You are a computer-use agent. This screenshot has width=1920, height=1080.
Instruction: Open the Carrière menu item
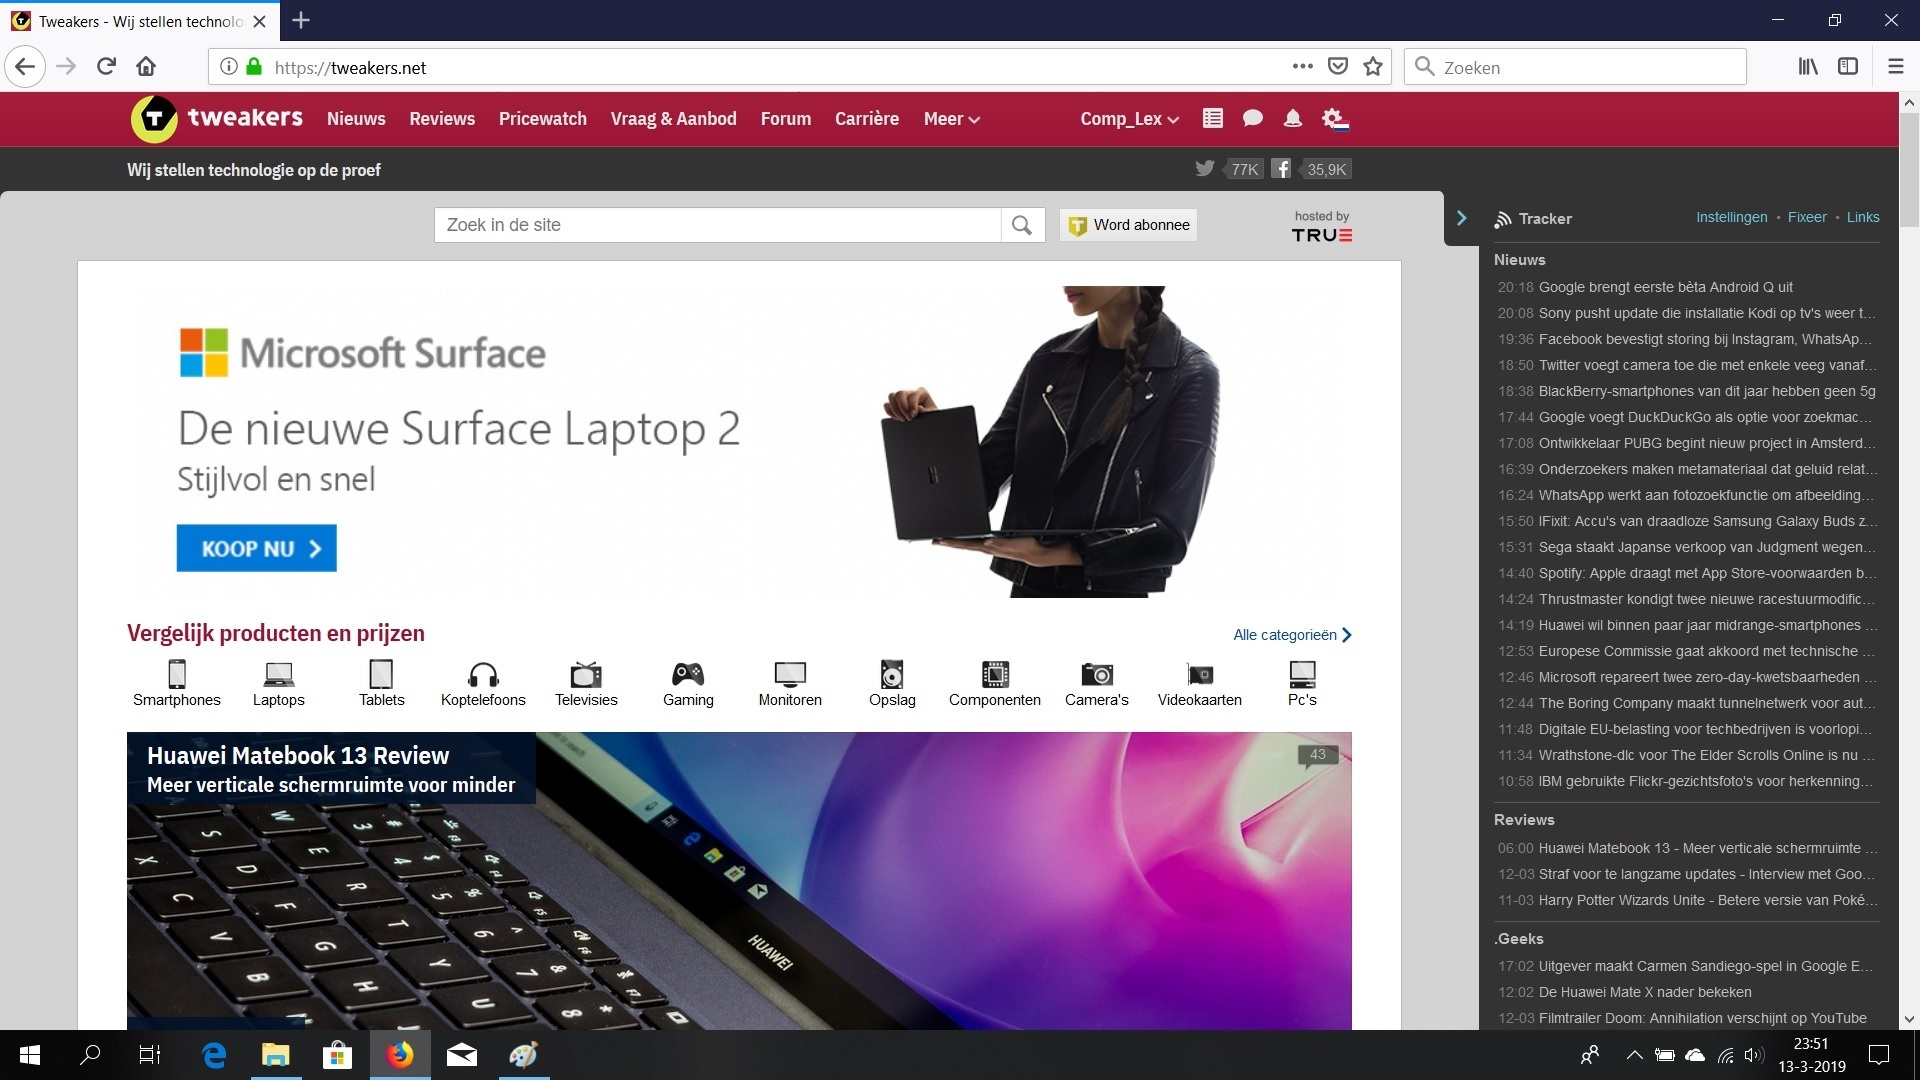click(x=867, y=119)
